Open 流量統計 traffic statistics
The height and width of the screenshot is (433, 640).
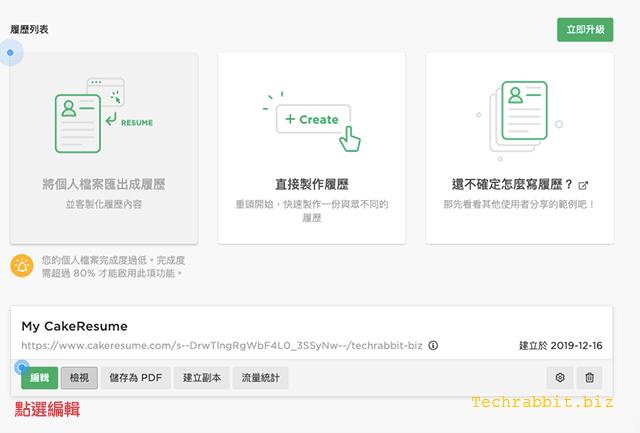click(x=260, y=378)
